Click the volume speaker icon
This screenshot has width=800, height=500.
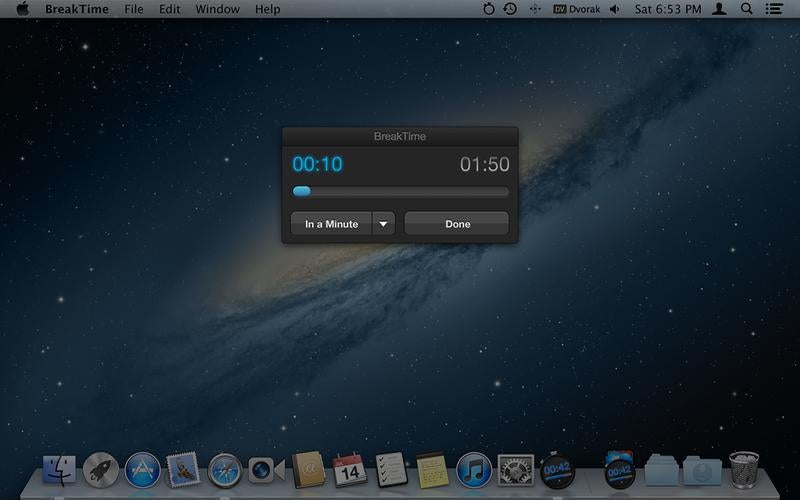click(x=614, y=9)
